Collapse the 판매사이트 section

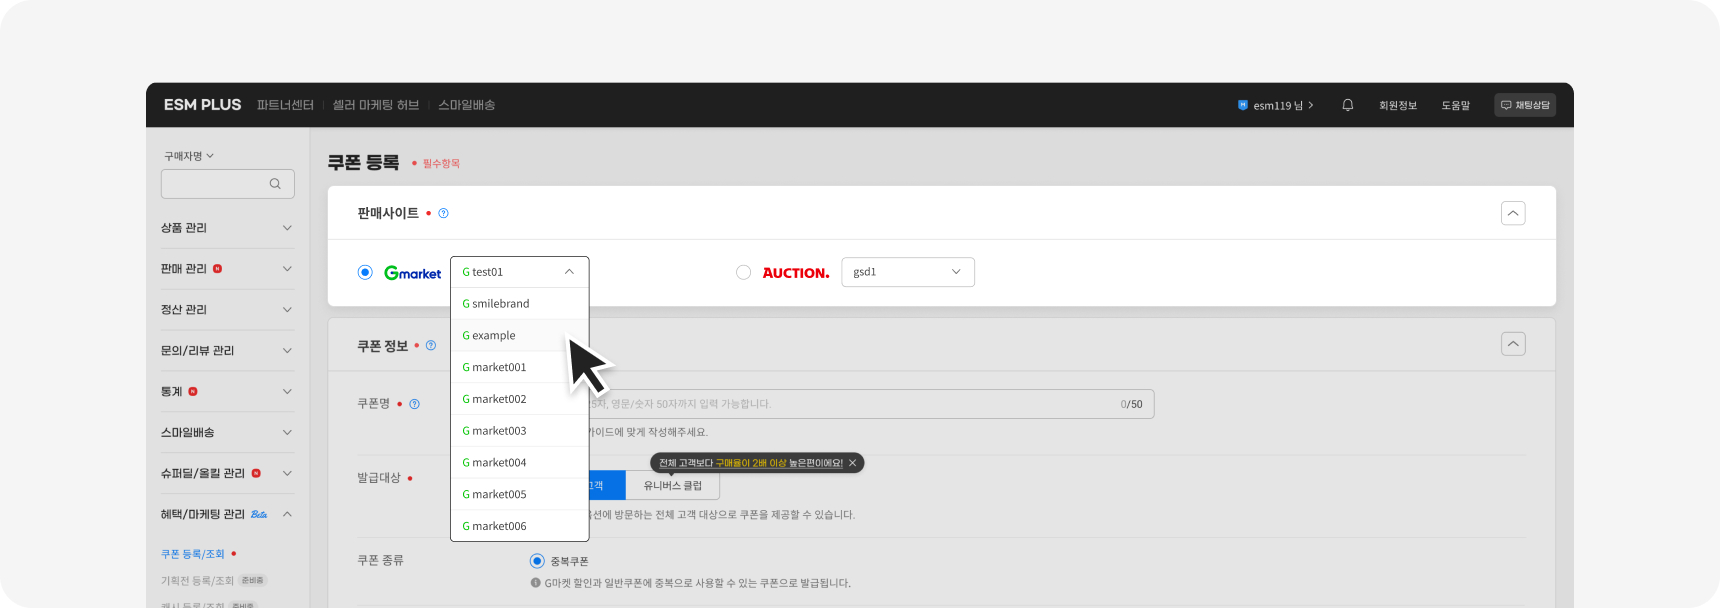coord(1513,213)
